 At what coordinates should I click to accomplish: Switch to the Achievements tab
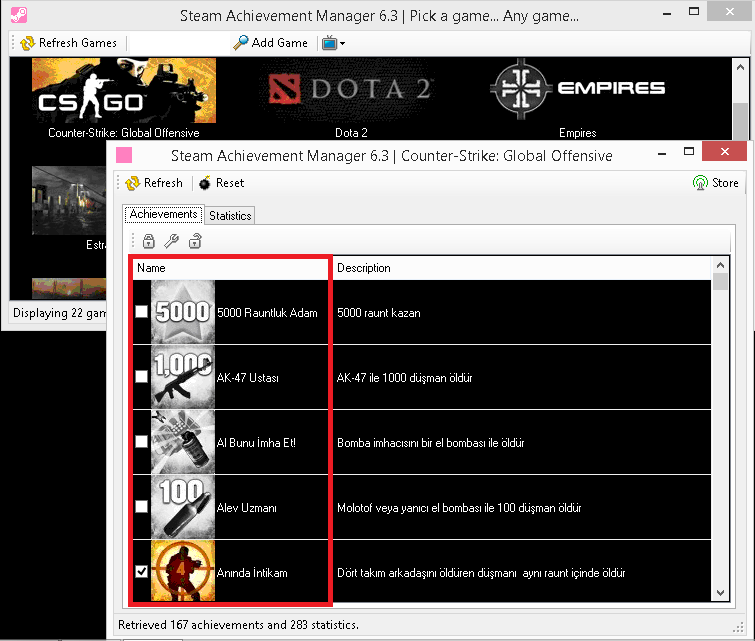pyautogui.click(x=163, y=214)
